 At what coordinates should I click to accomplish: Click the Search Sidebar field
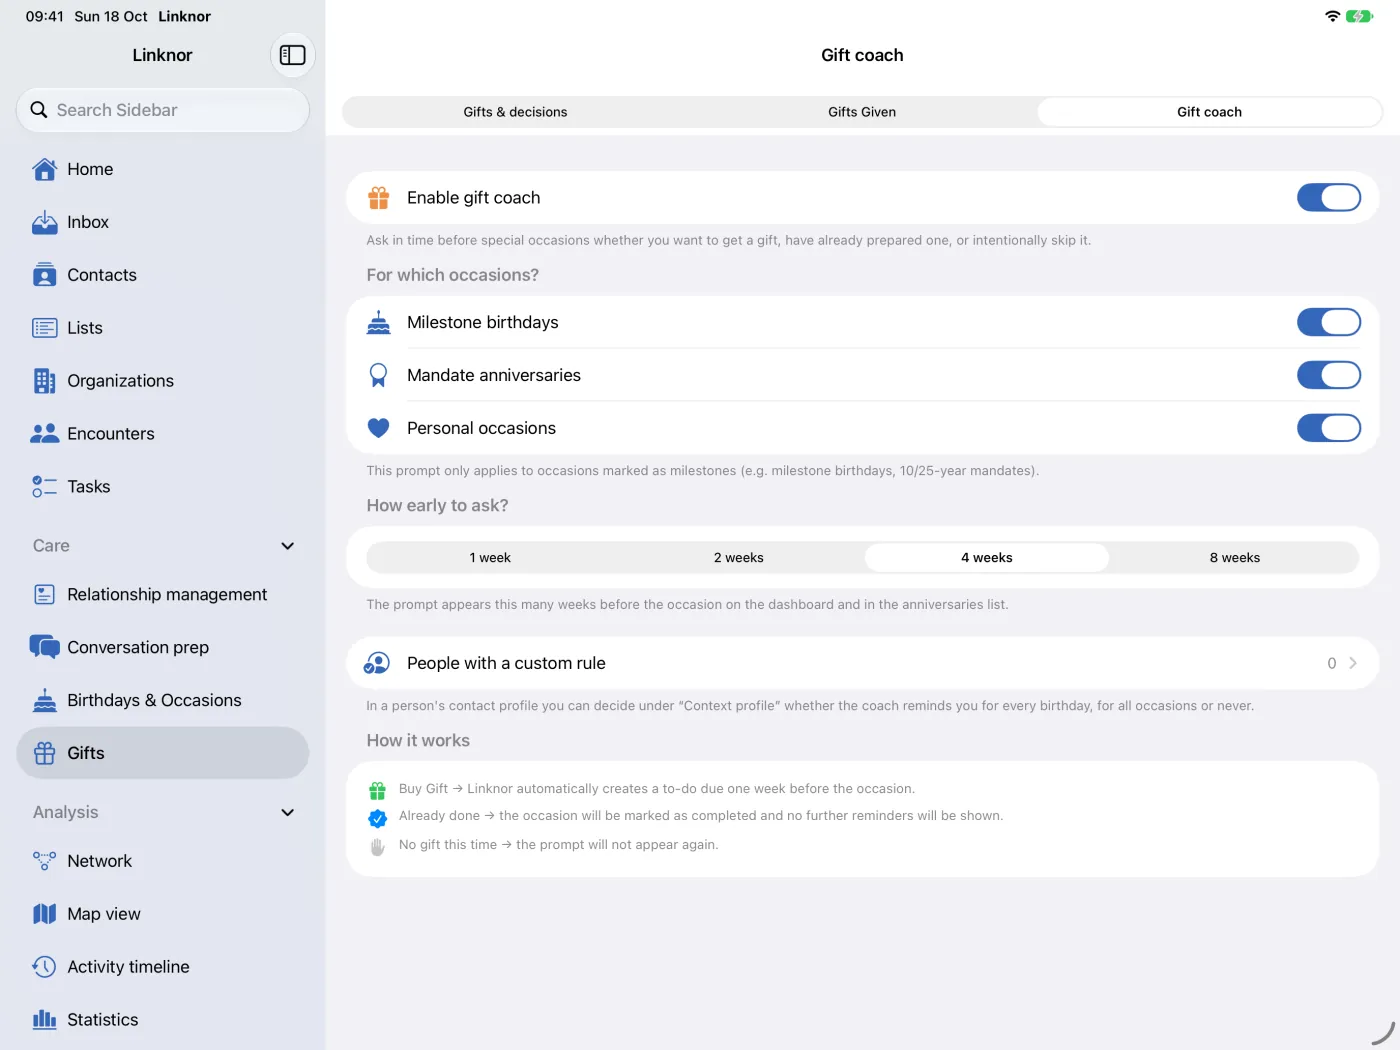[163, 110]
